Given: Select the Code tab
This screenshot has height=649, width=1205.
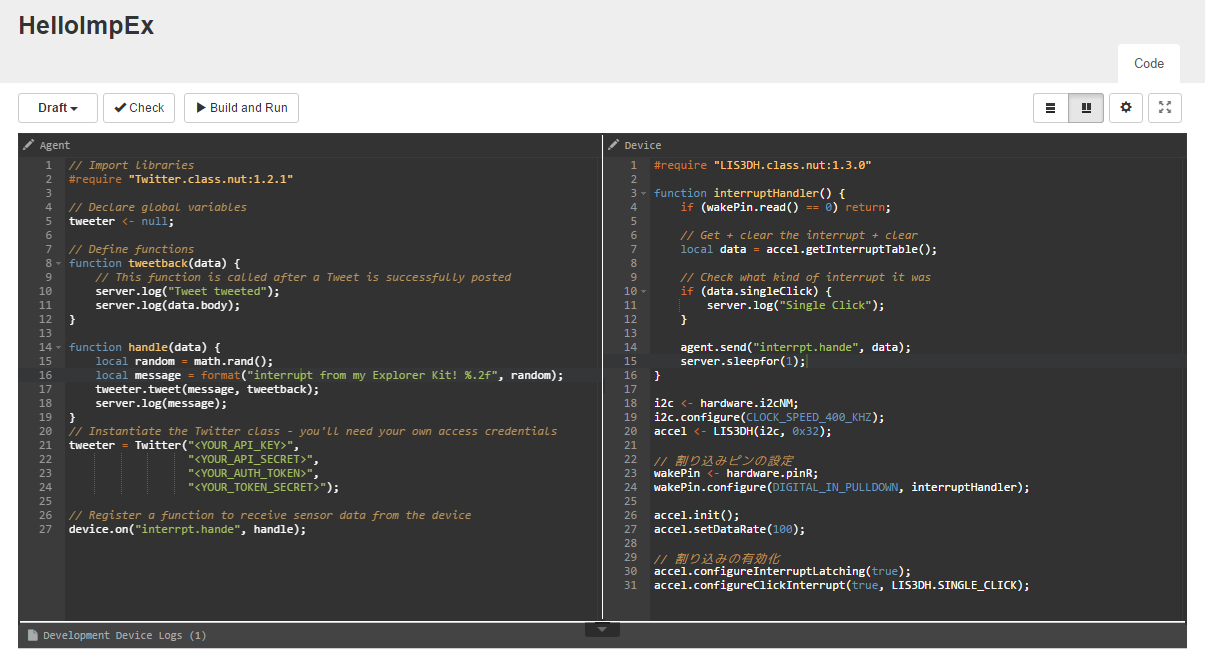Looking at the screenshot, I should (x=1148, y=63).
